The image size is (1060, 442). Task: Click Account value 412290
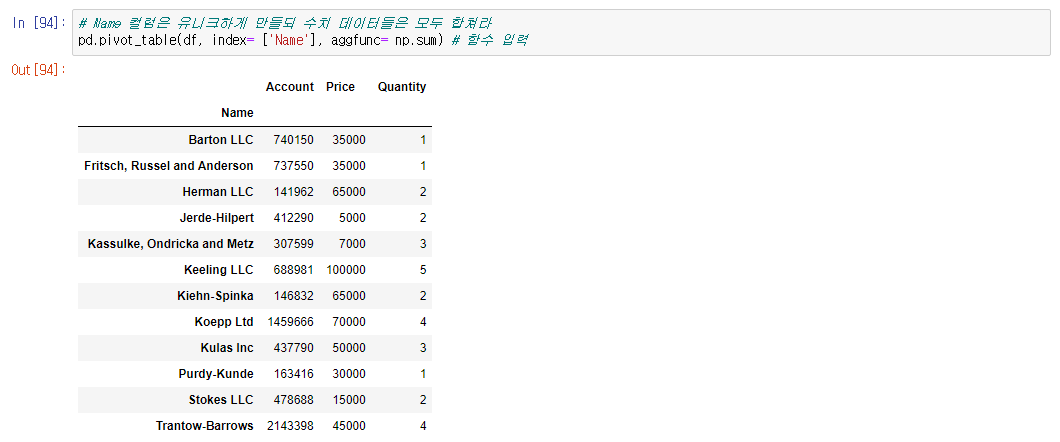[293, 218]
